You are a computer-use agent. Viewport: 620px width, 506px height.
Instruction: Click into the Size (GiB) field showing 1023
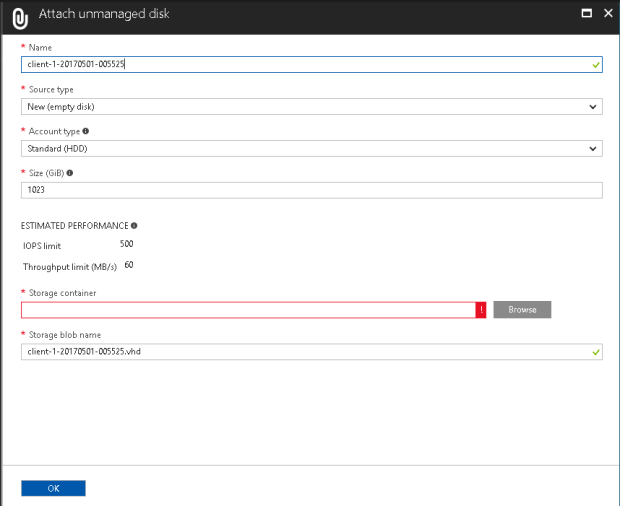(311, 190)
